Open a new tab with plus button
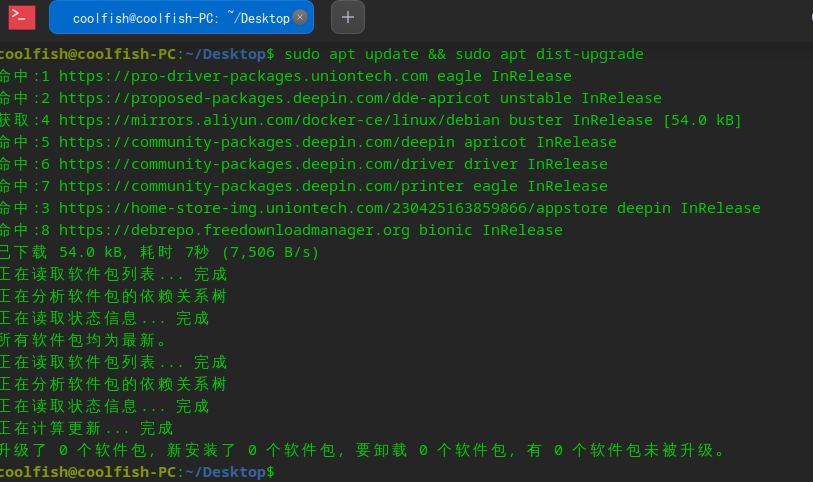813x482 pixels. pos(348,17)
